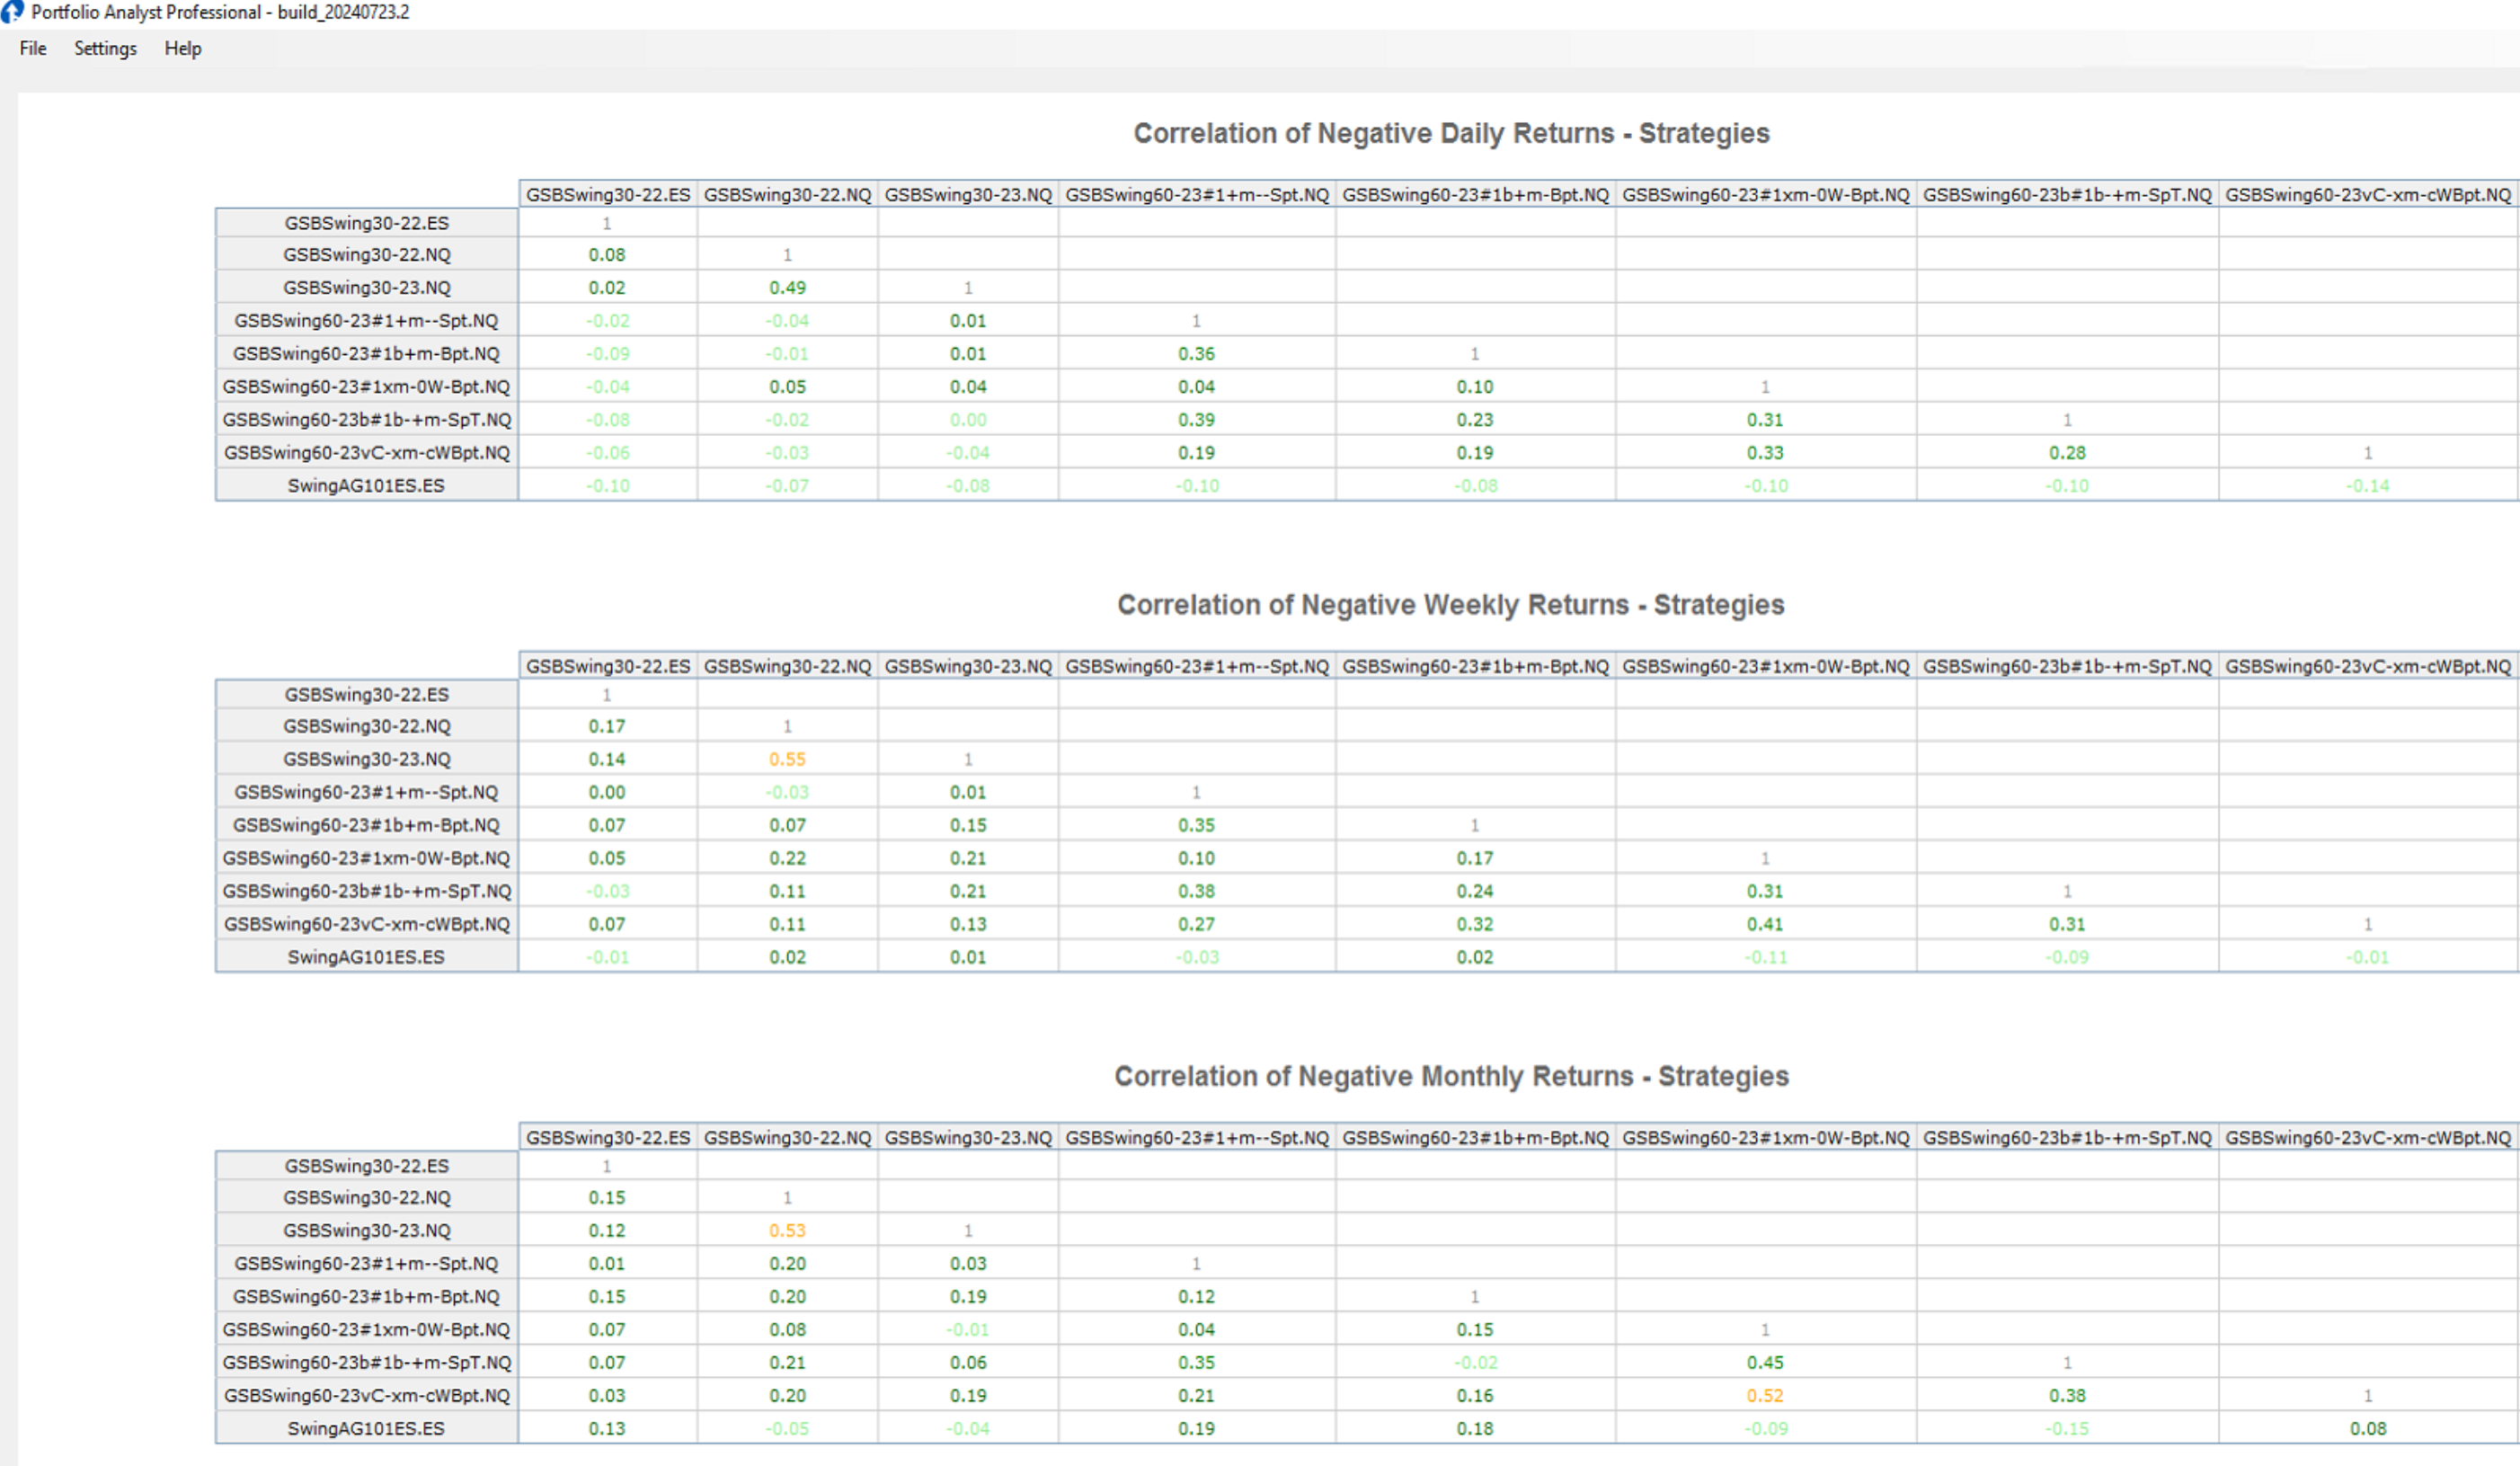Click the 0.41 cell in Weekly Returns table
The height and width of the screenshot is (1466, 2520).
[x=1765, y=924]
